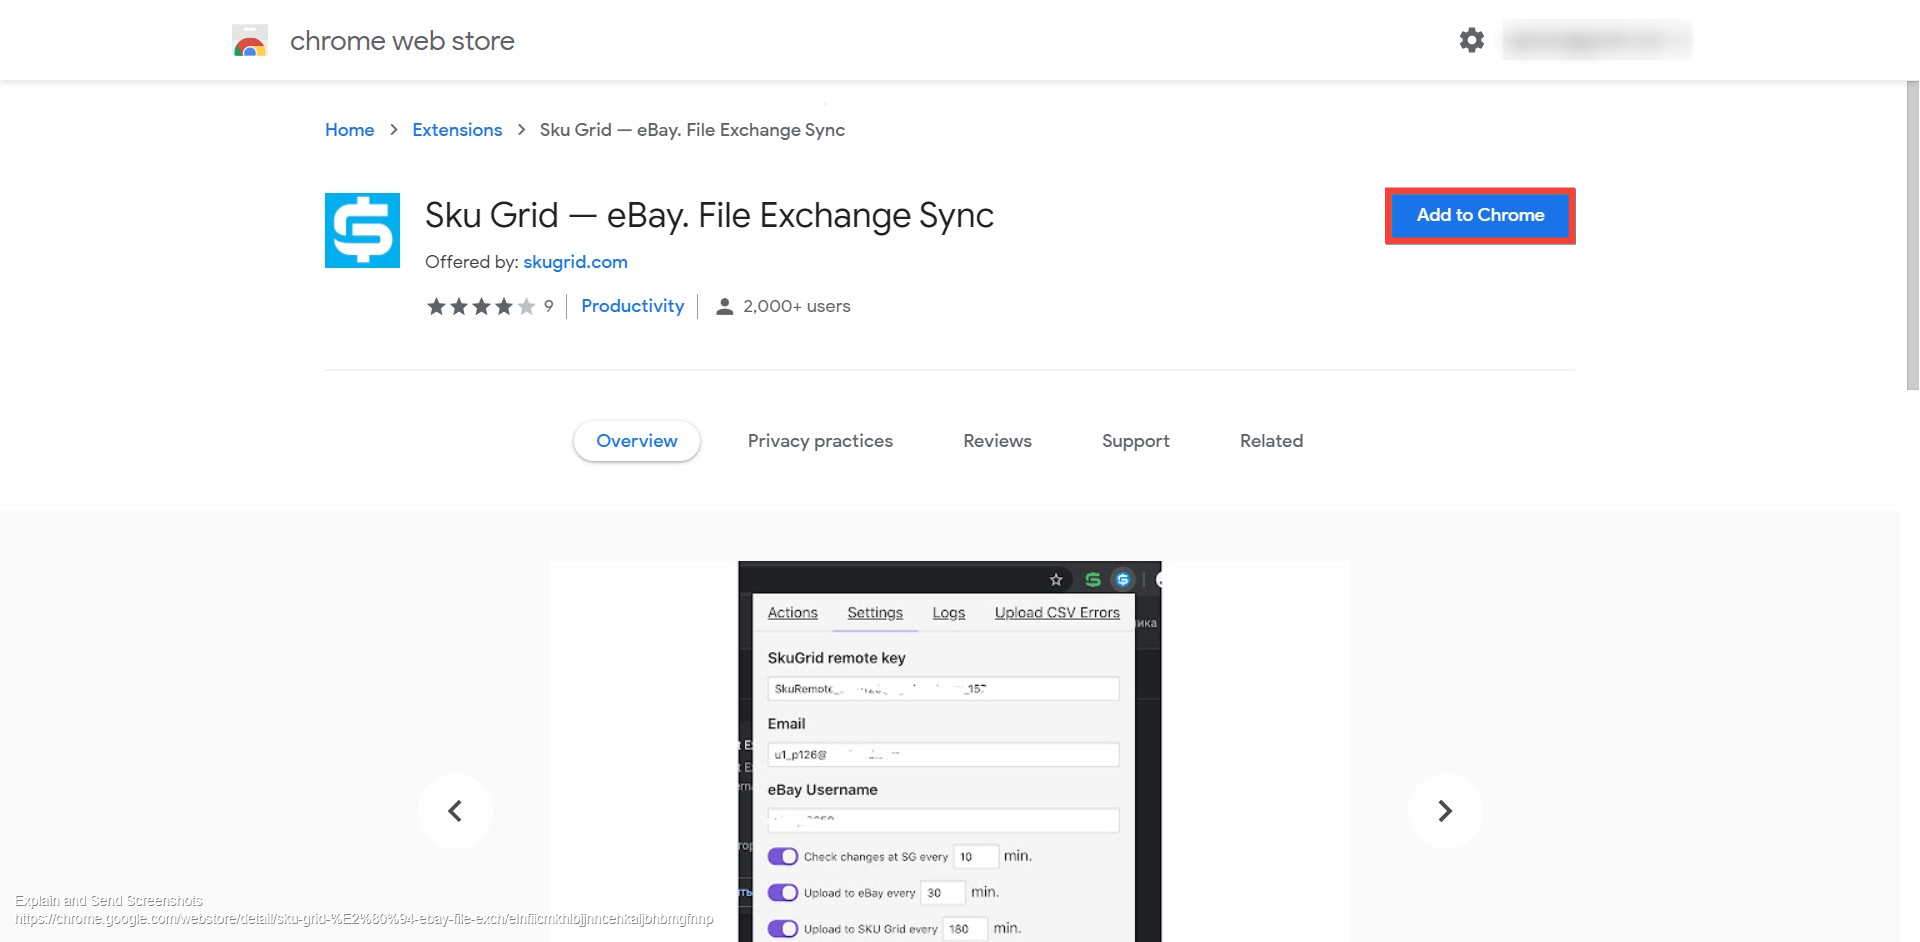The width and height of the screenshot is (1920, 942).
Task: Click the 30 minutes interval field
Action: [943, 892]
